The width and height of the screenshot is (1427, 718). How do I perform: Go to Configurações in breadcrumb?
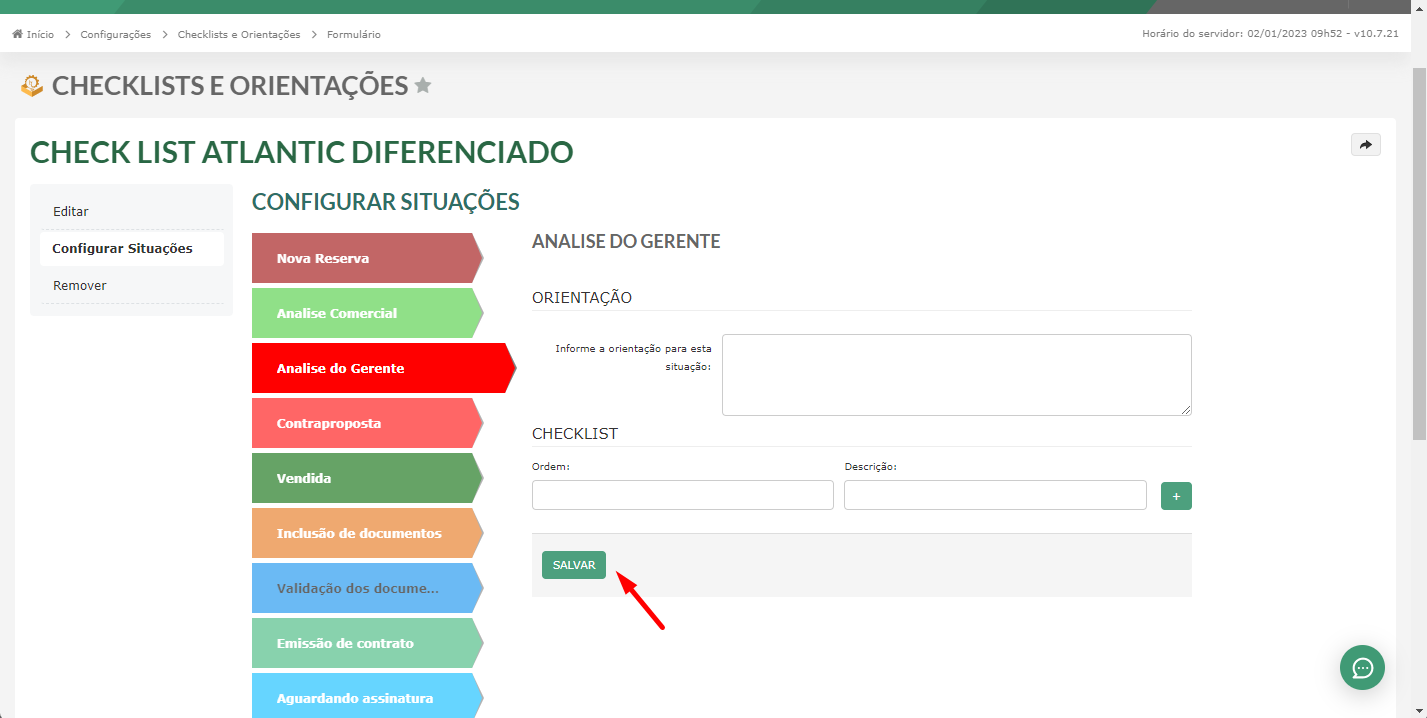click(116, 34)
